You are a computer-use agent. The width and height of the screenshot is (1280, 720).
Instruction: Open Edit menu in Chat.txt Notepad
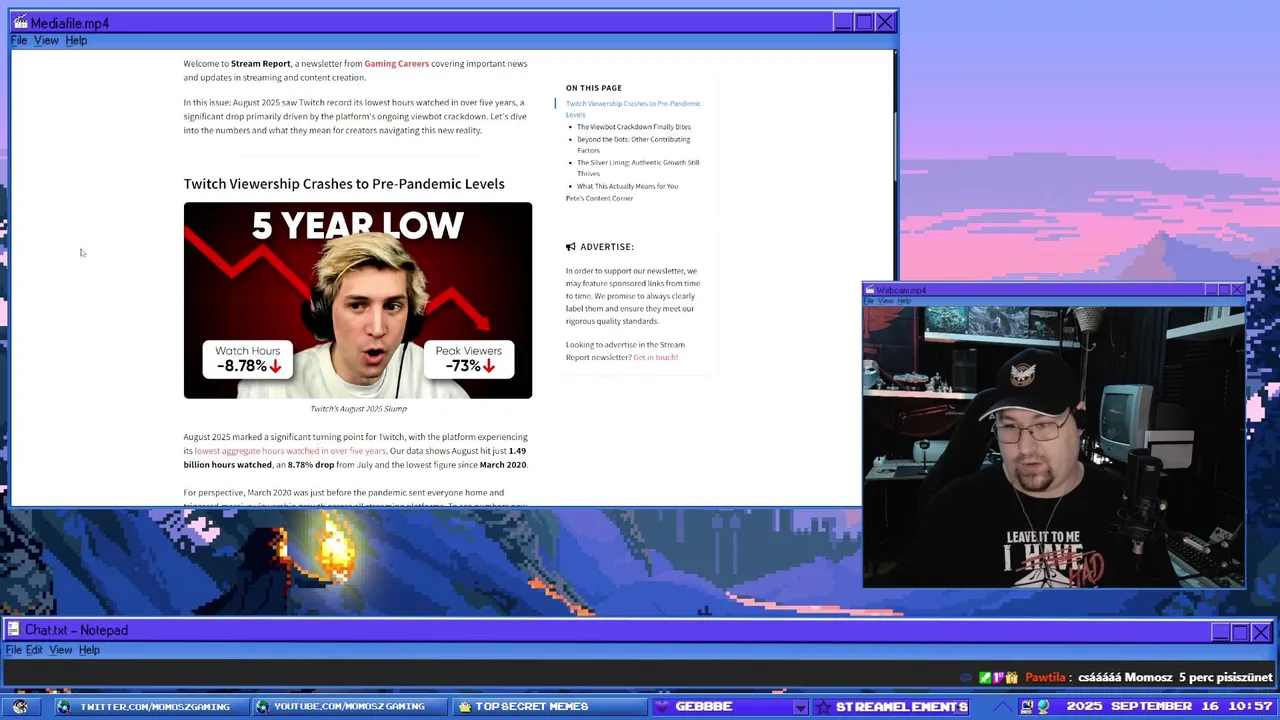point(34,650)
